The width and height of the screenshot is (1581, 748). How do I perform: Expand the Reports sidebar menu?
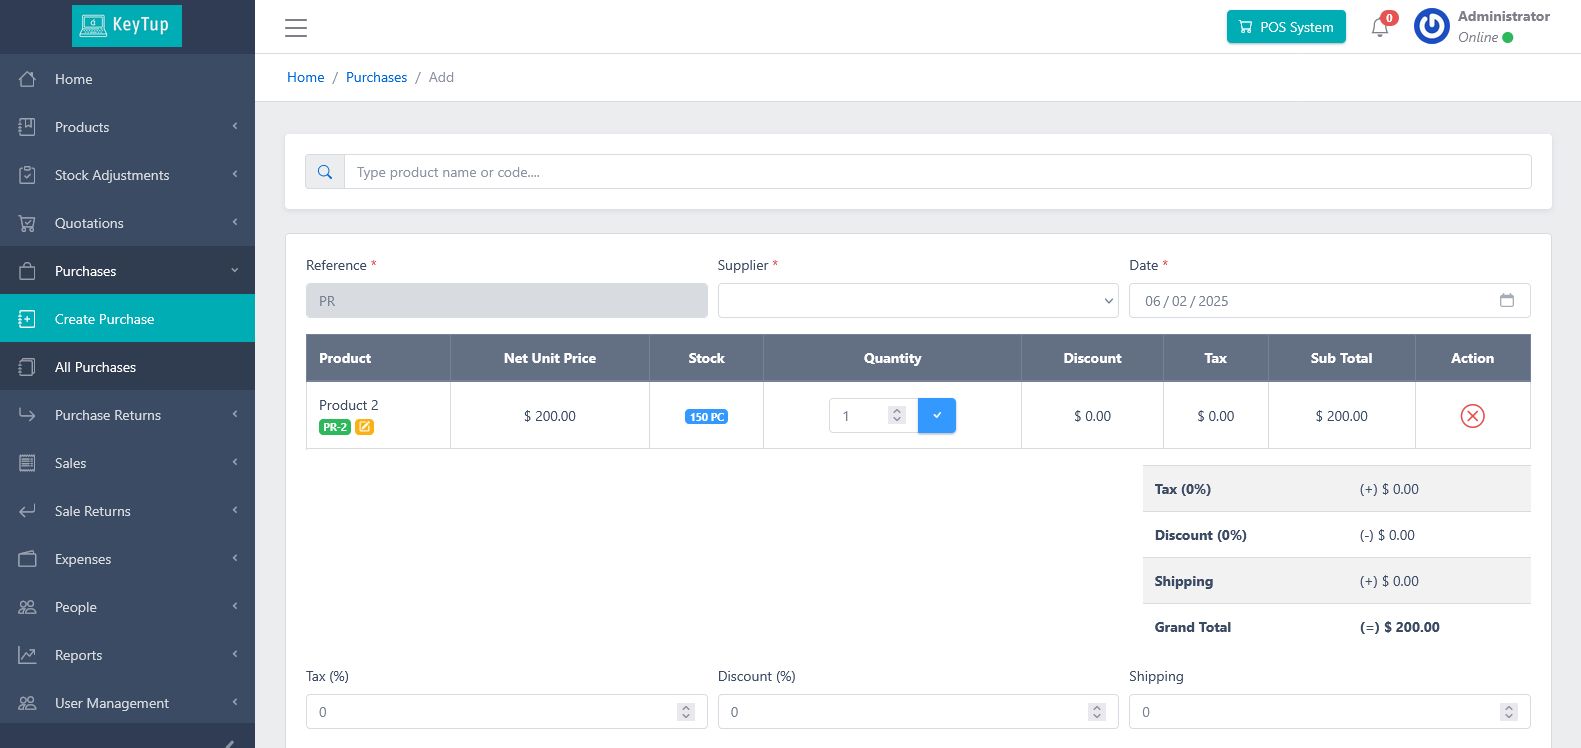(x=127, y=655)
